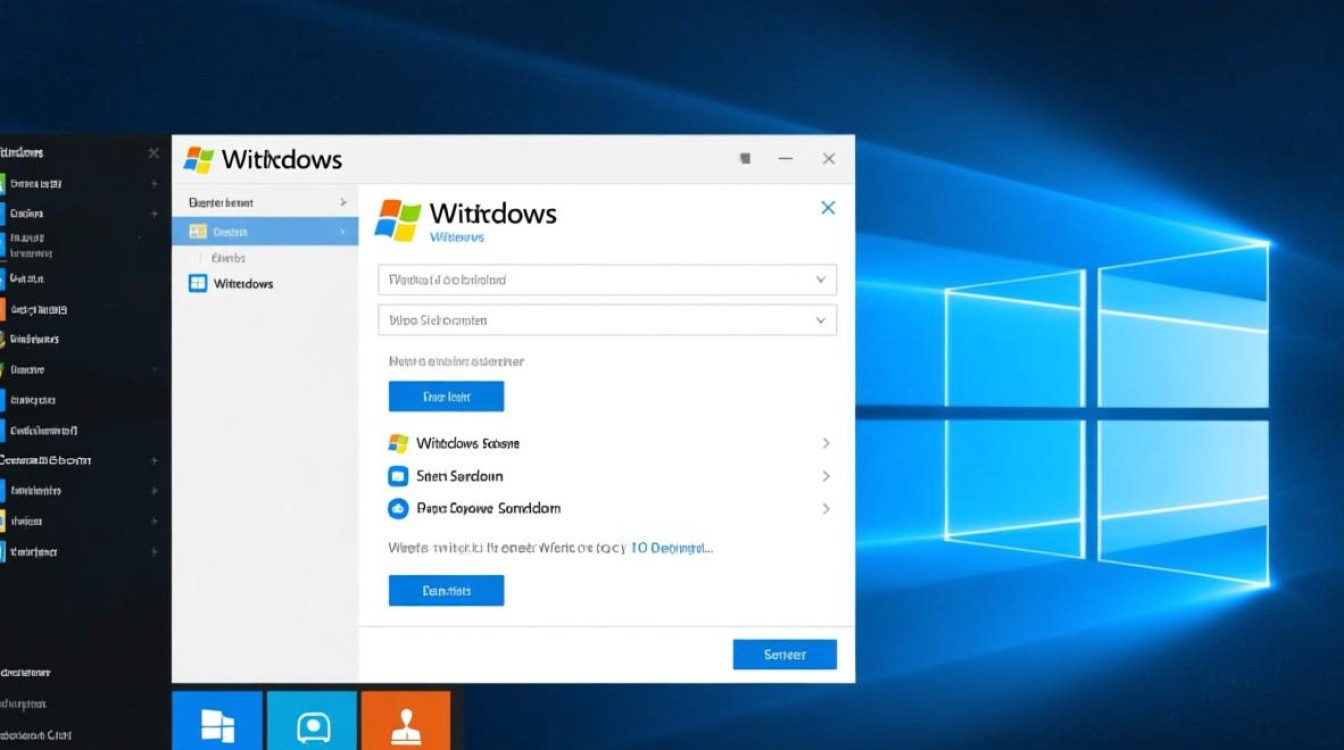Screen dimensions: 1344x750
Task: Open the orange person tile
Action: [406, 722]
